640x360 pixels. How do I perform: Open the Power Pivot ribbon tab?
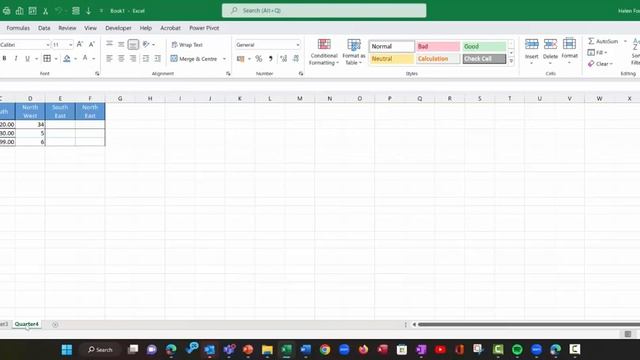point(204,28)
